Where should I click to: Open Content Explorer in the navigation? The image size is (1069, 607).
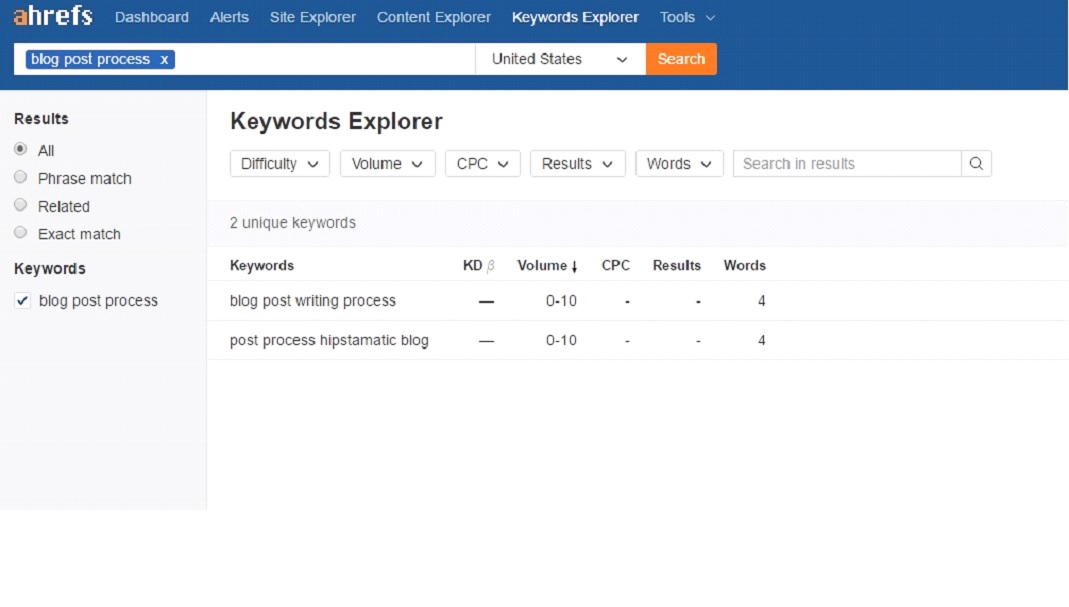point(433,17)
